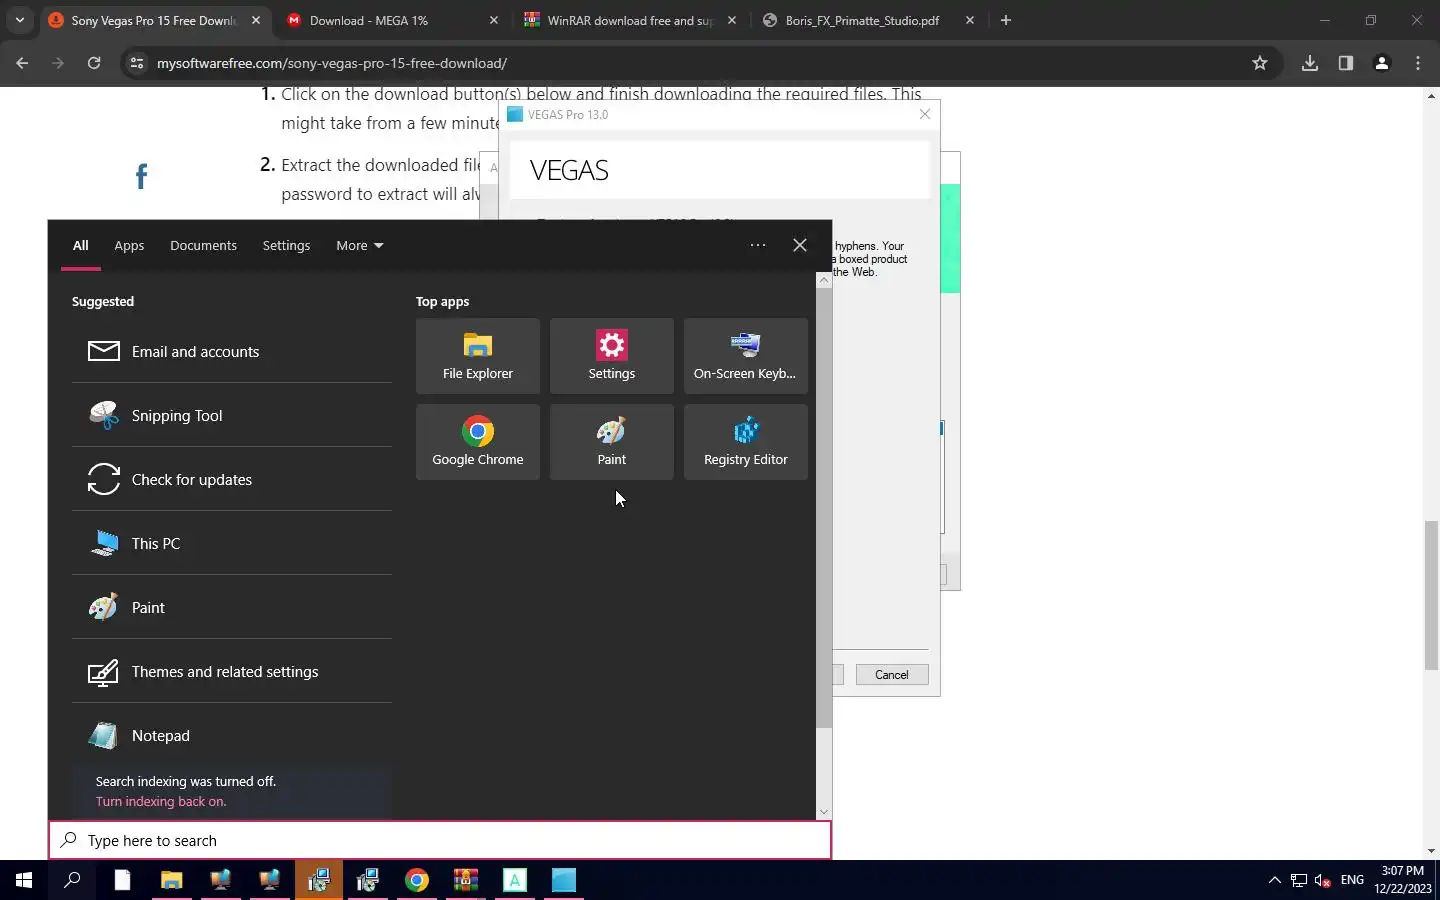Open File Explorer from the taskbar
This screenshot has width=1440, height=900.
tap(171, 880)
